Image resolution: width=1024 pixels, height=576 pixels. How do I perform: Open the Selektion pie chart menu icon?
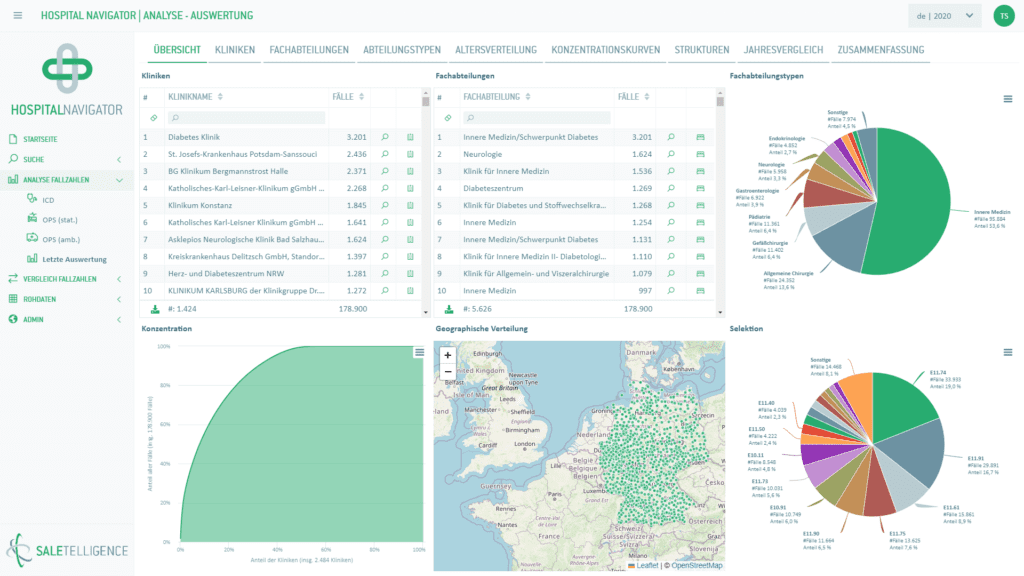tap(1007, 352)
